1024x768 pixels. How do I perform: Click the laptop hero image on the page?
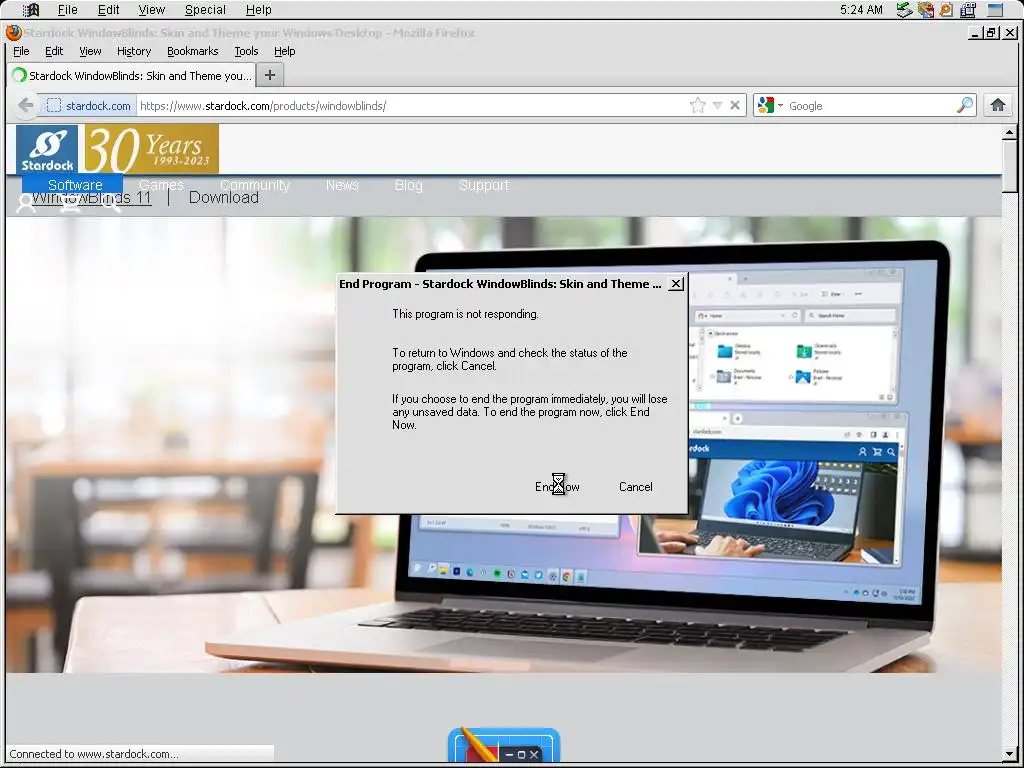(503, 444)
